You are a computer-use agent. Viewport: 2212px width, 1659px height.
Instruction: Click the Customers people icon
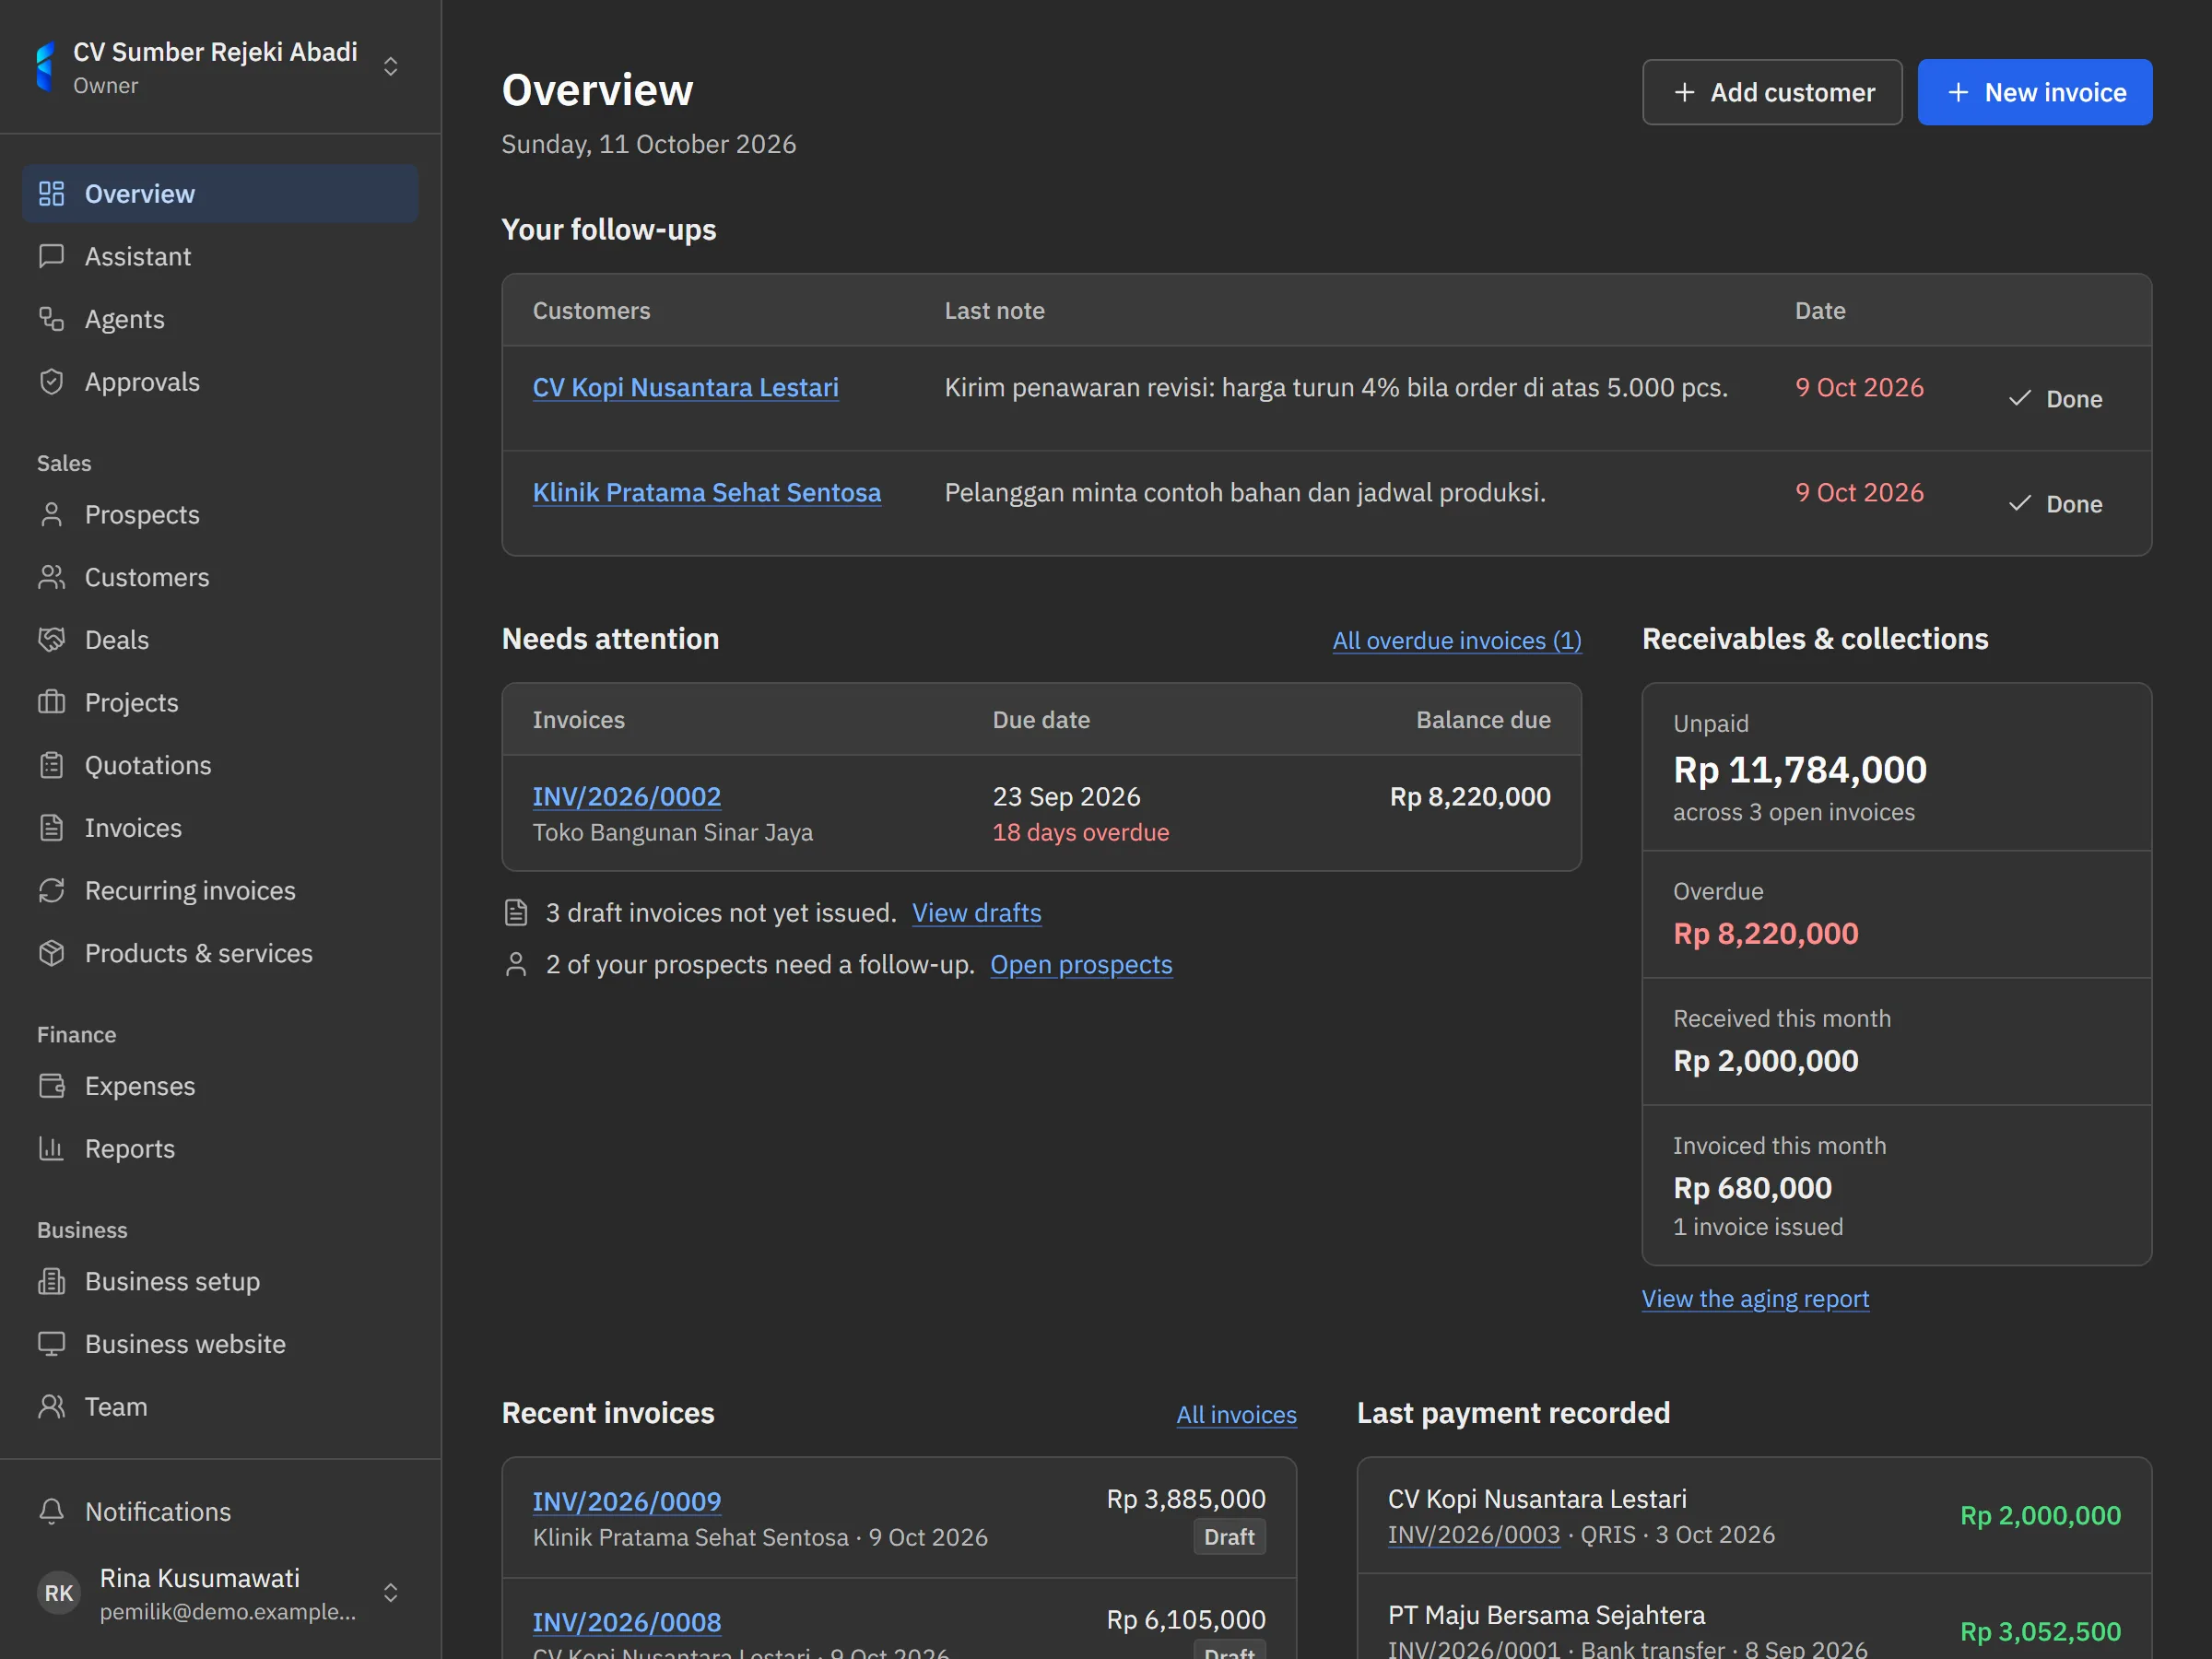pos(51,577)
